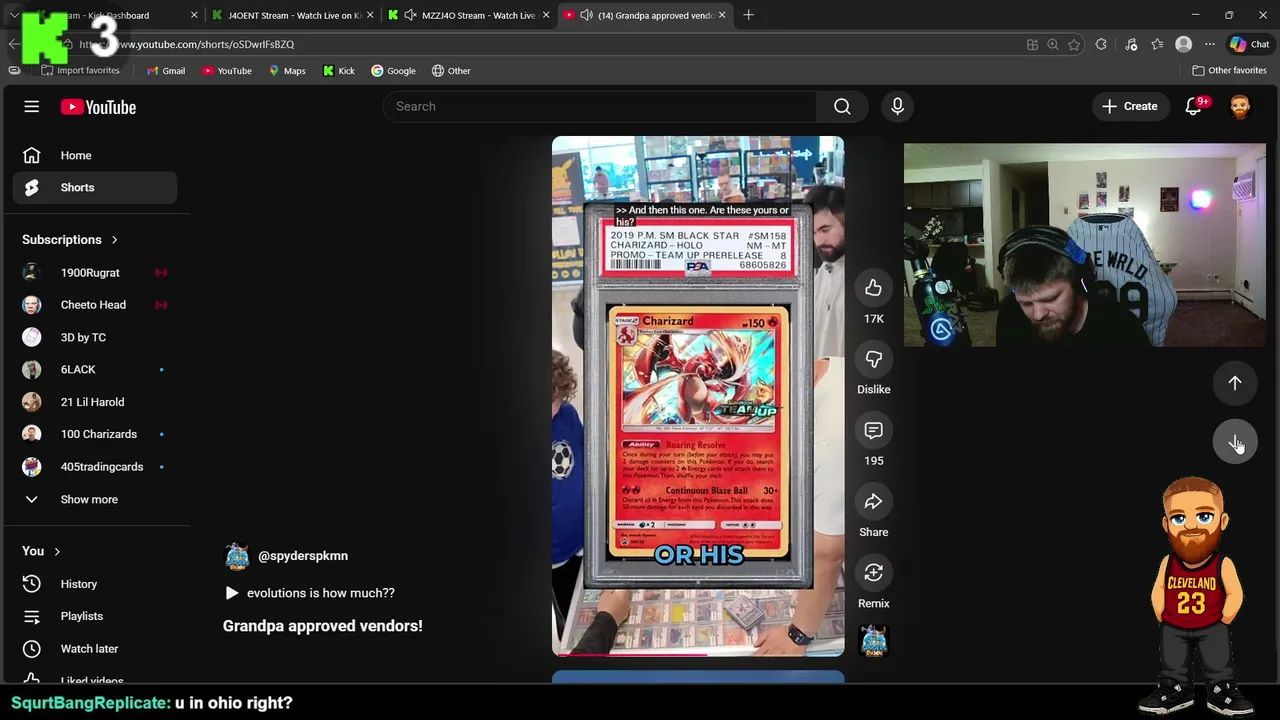This screenshot has height=720, width=1280.
Task: Open 3D by TC subscription channel
Action: 95,337
